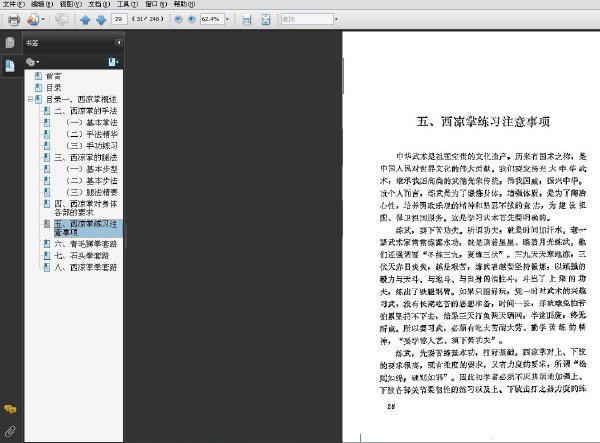Click the page number field showing 29
The width and height of the screenshot is (600, 443).
tap(119, 19)
